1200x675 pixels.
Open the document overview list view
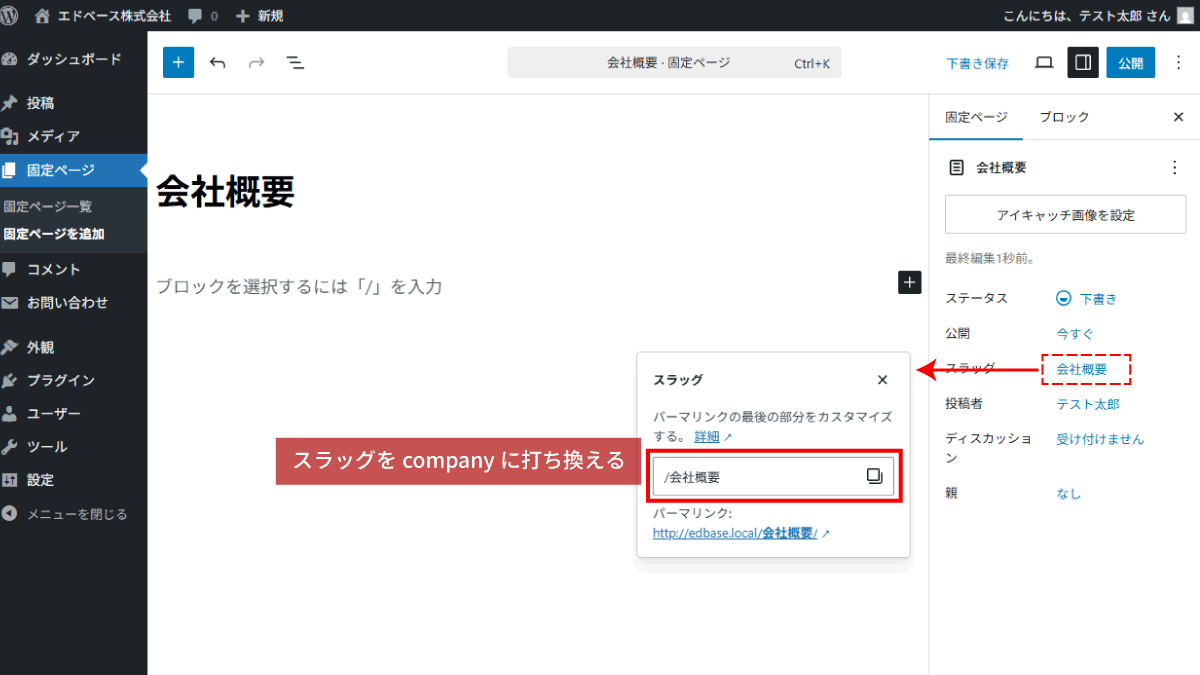click(x=295, y=62)
